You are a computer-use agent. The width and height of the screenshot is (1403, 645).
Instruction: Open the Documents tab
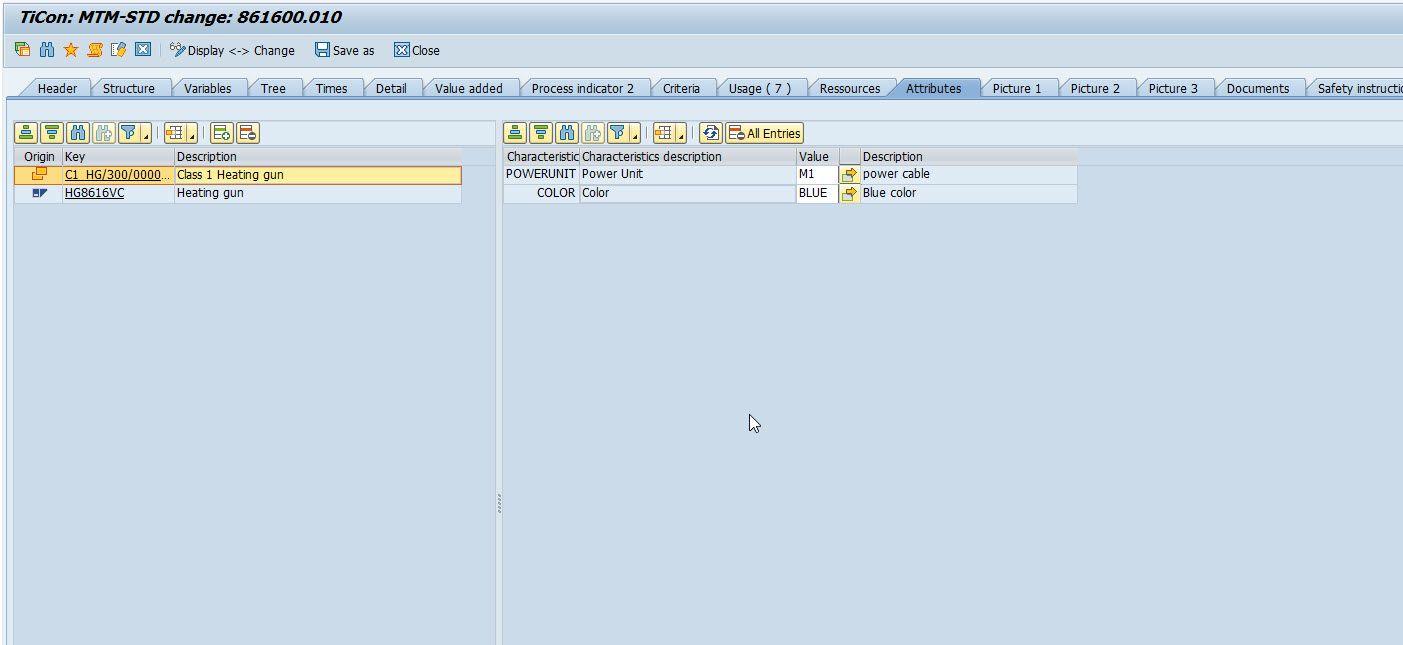tap(1257, 88)
